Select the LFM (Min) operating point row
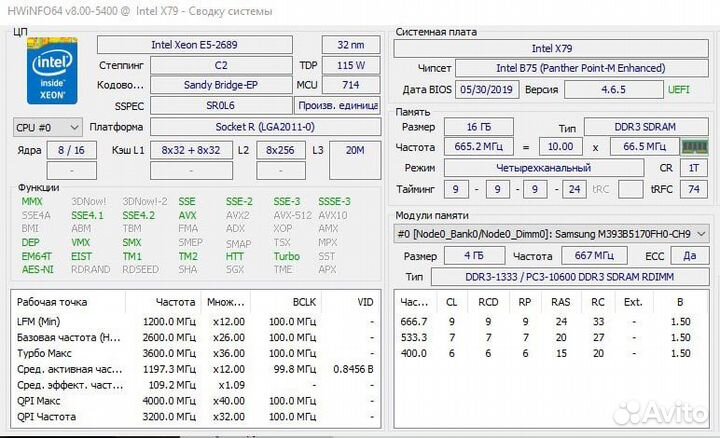The width and height of the screenshot is (720, 438). point(196,321)
